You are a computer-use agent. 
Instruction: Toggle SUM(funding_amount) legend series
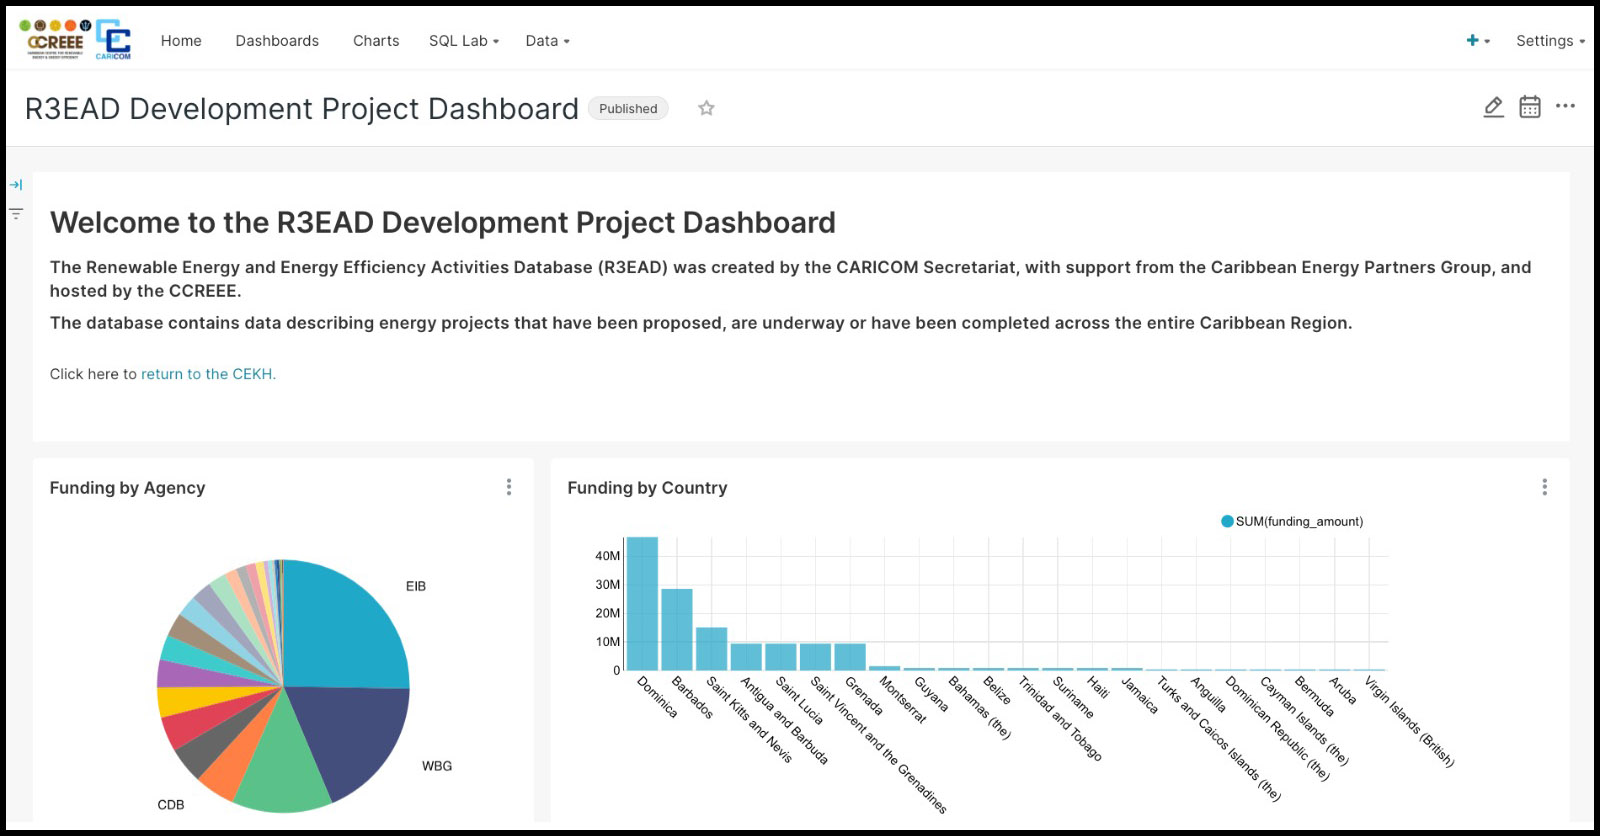point(1291,521)
